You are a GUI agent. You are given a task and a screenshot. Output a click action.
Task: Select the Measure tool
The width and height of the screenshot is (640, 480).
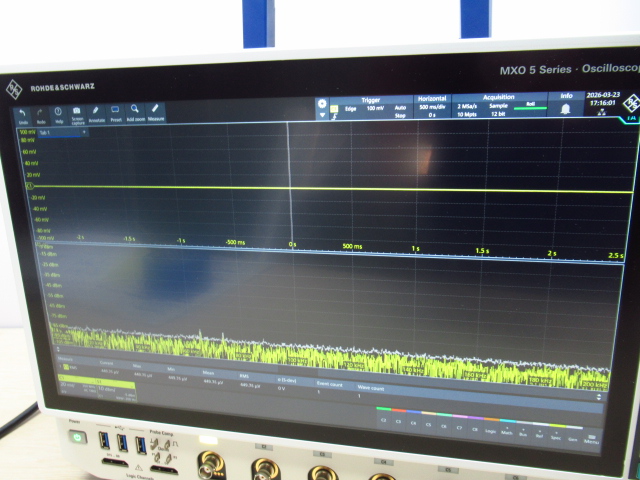click(156, 113)
